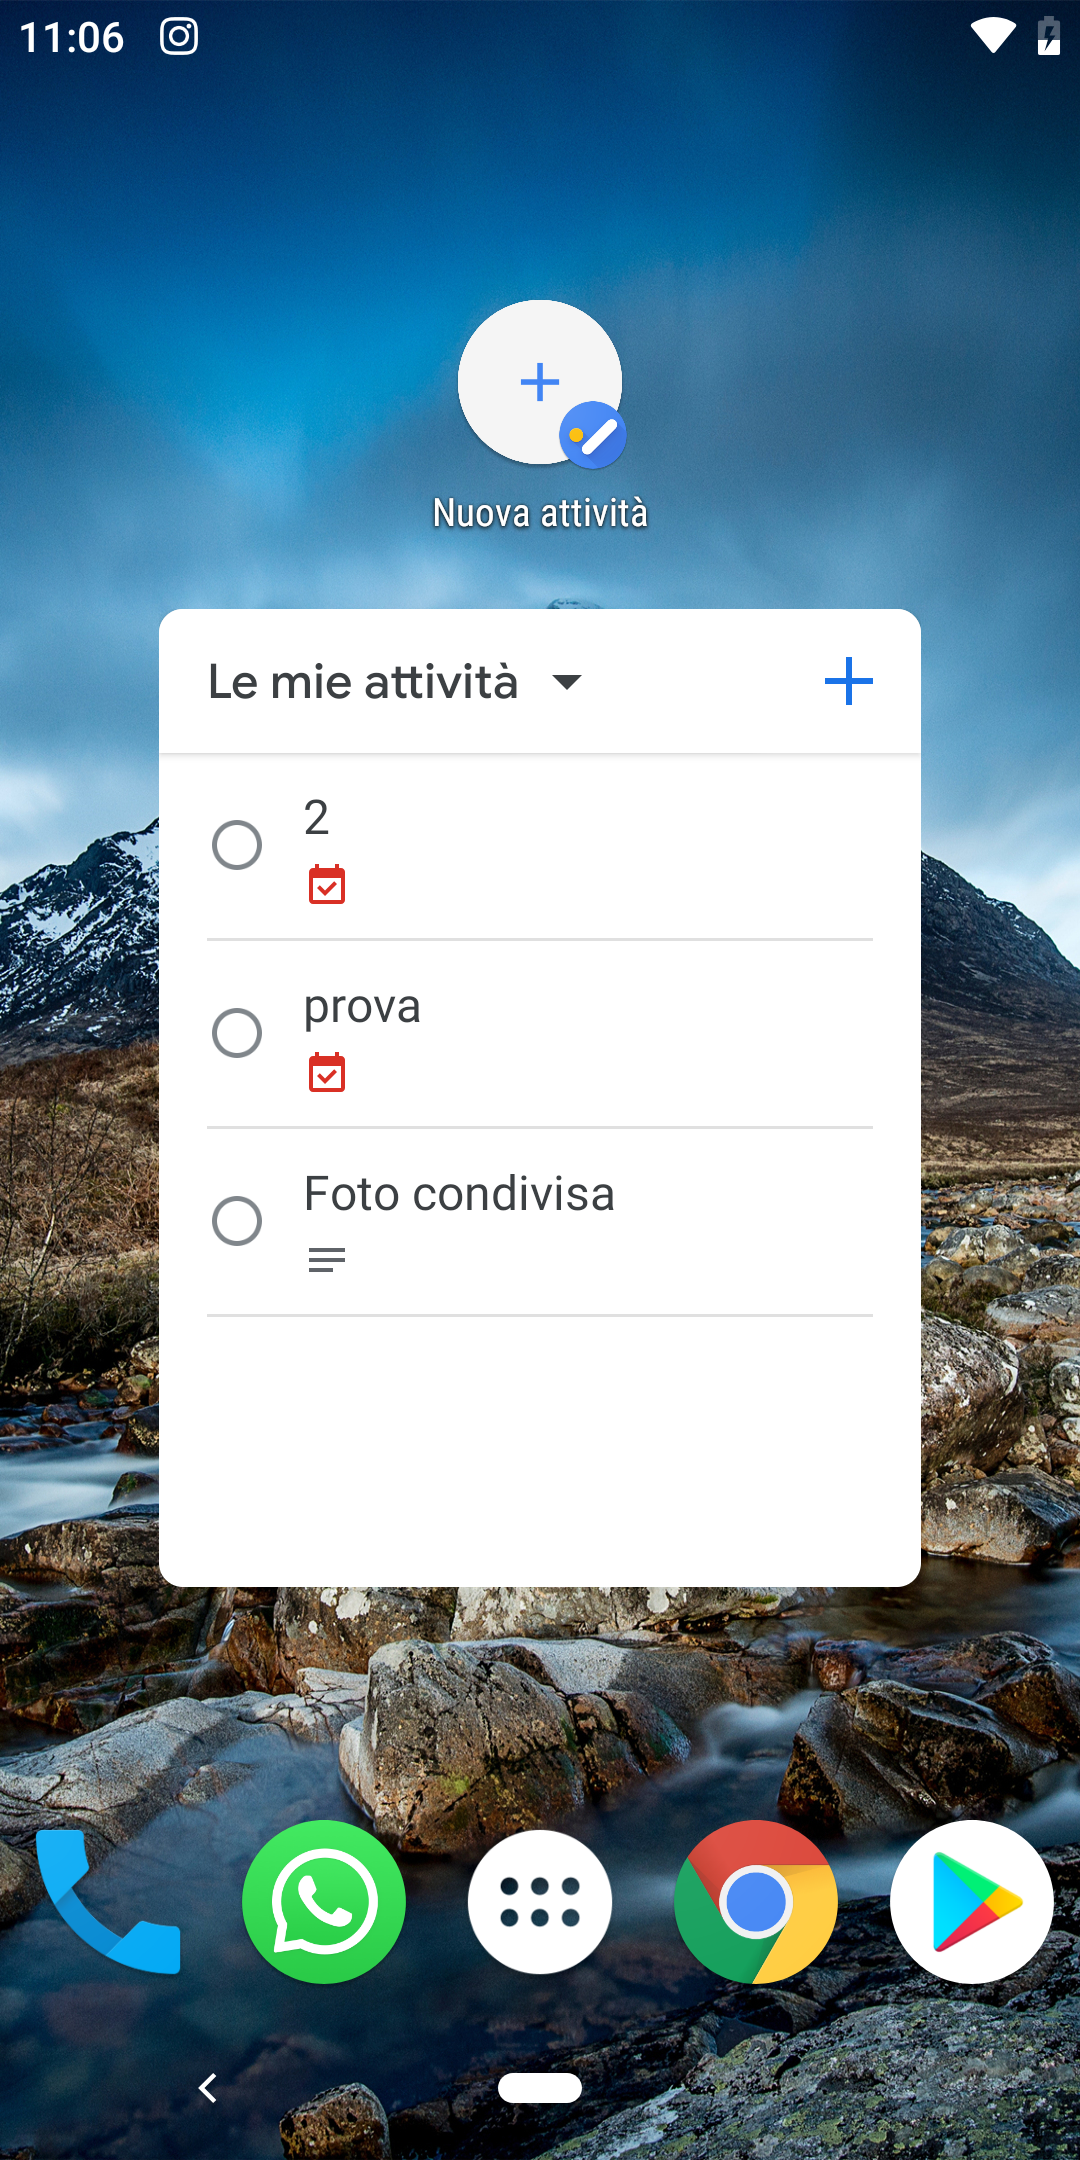Viewport: 1080px width, 2160px height.
Task: Expand the Le mie attività list dropdown arrow
Action: click(x=567, y=682)
